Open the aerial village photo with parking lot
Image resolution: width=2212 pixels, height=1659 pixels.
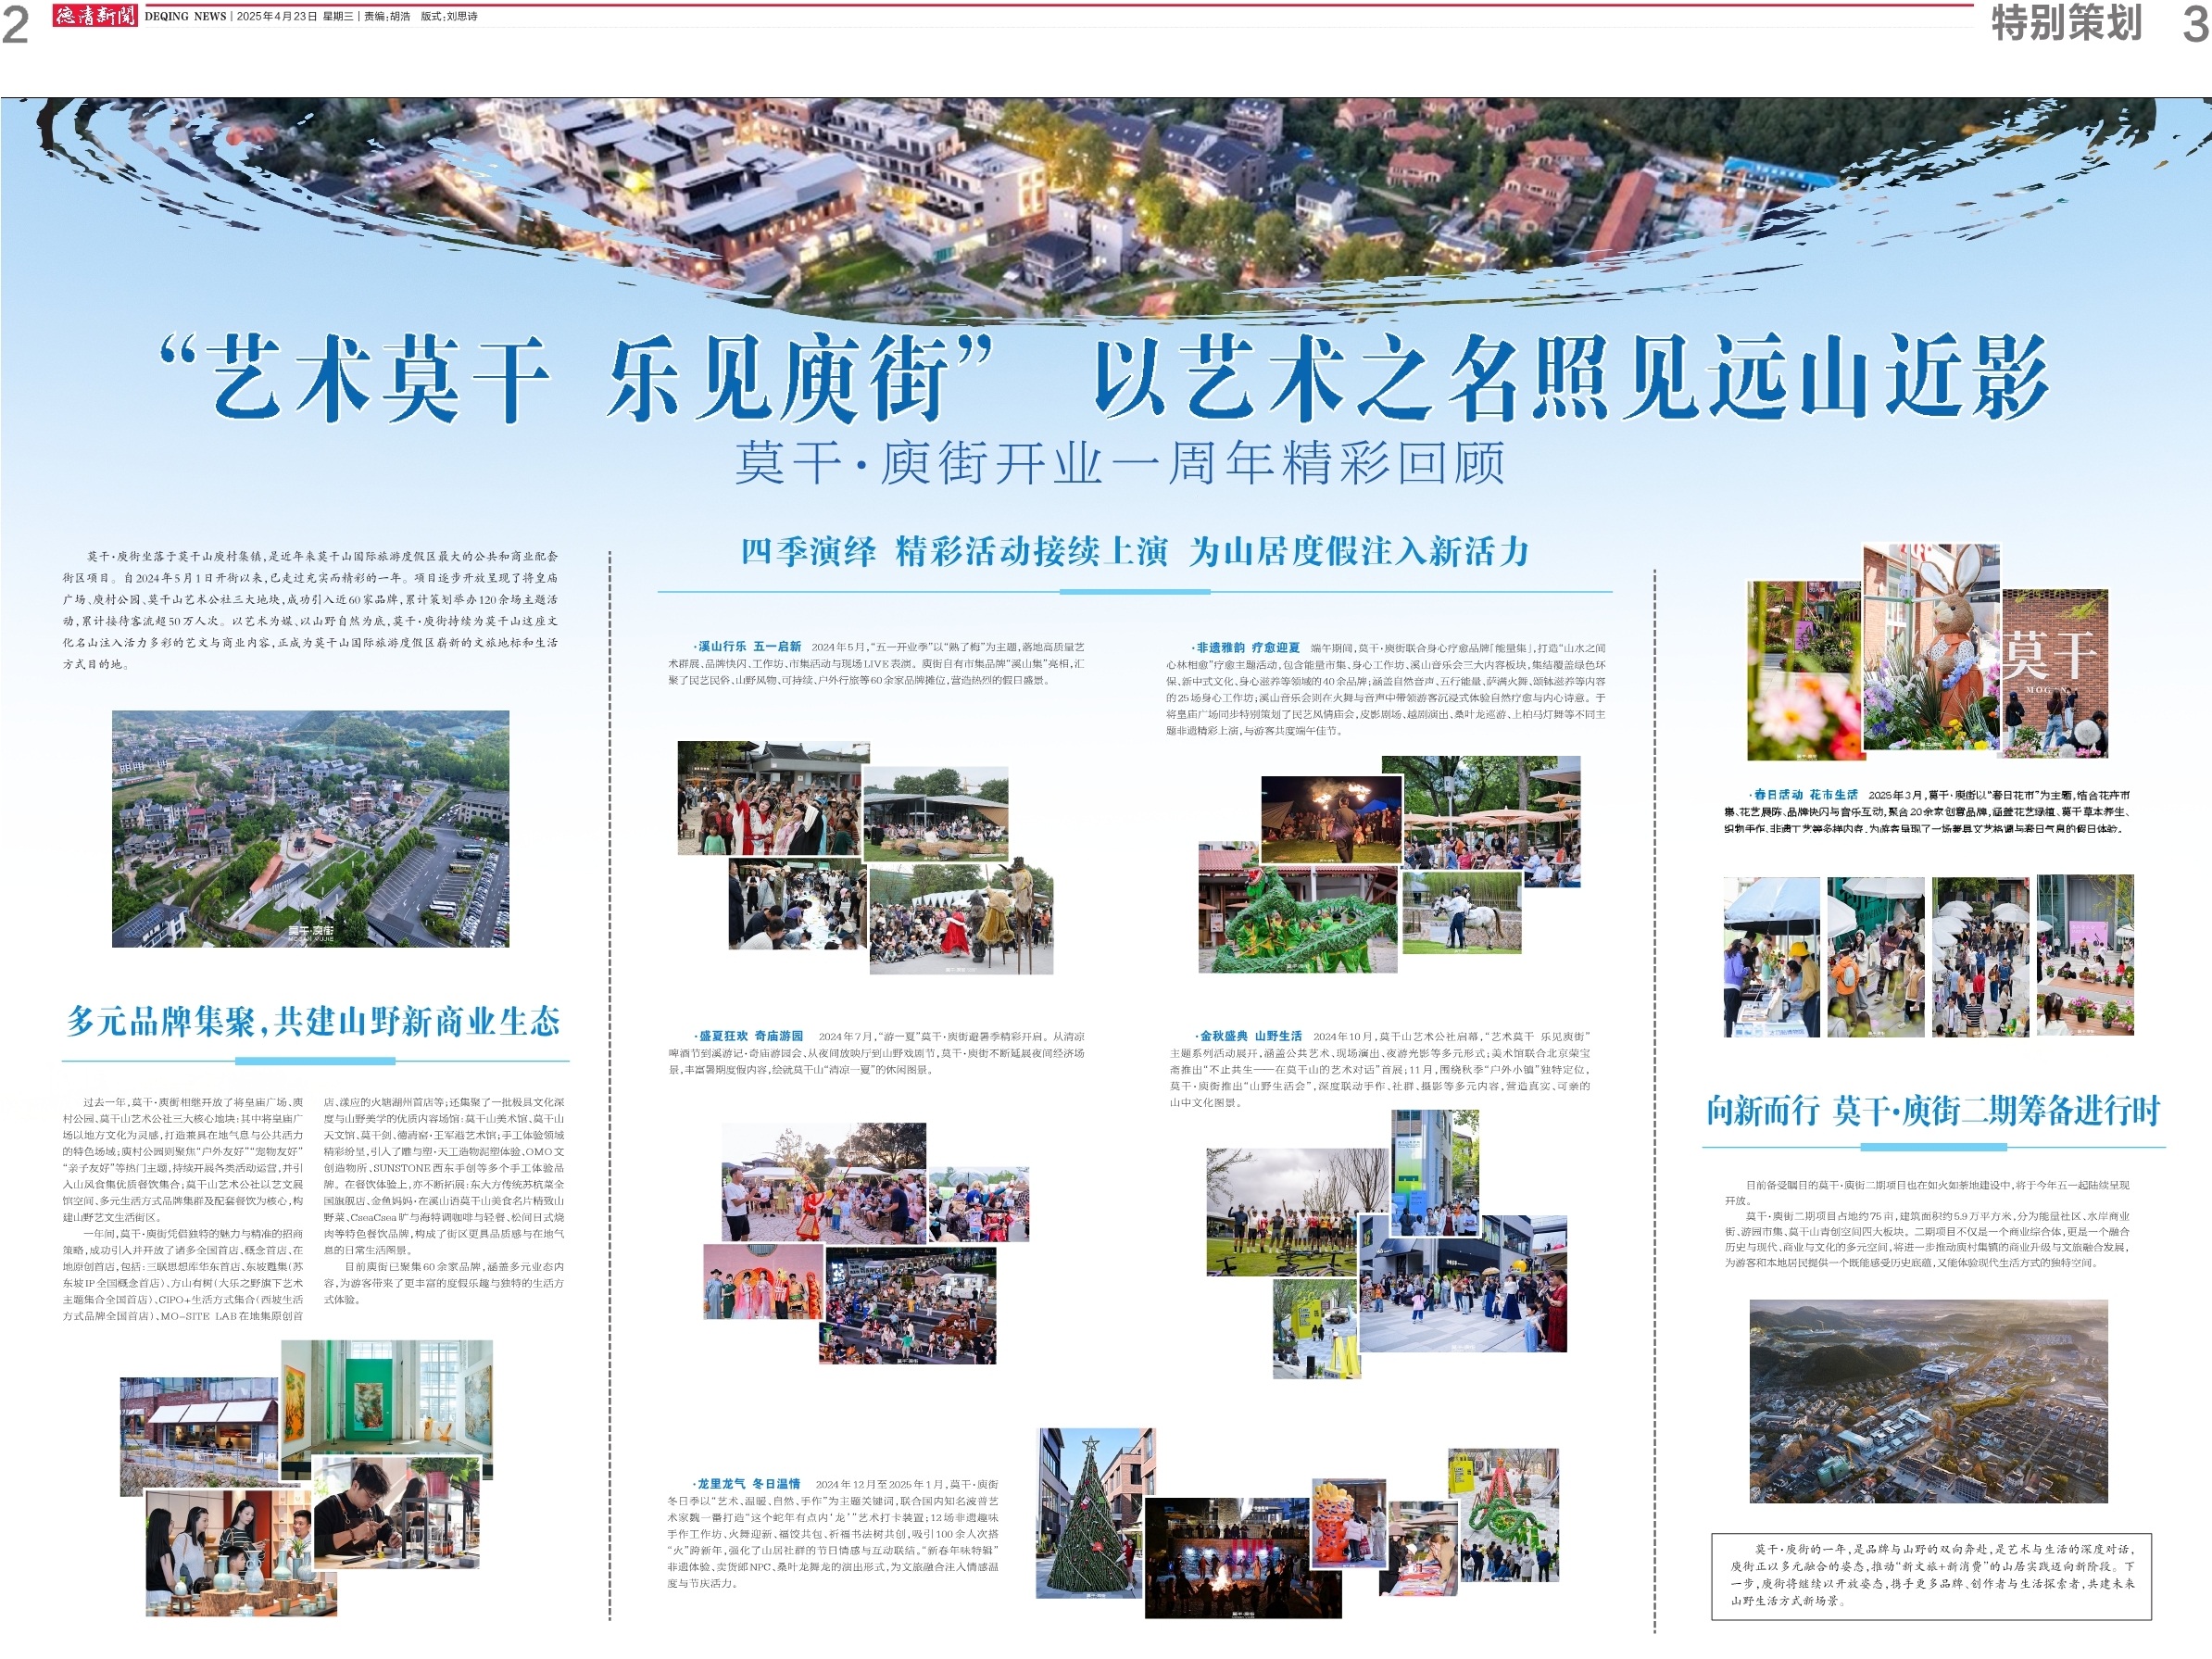click(x=310, y=828)
